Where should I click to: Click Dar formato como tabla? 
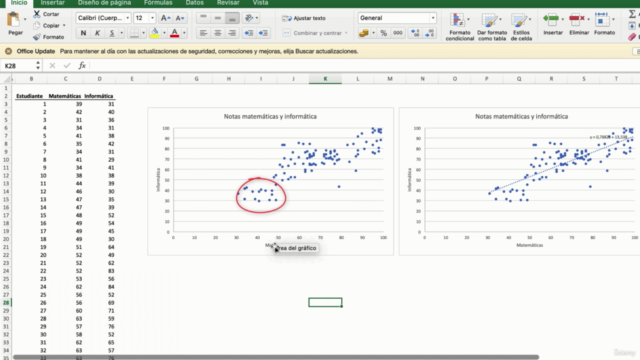point(492,27)
